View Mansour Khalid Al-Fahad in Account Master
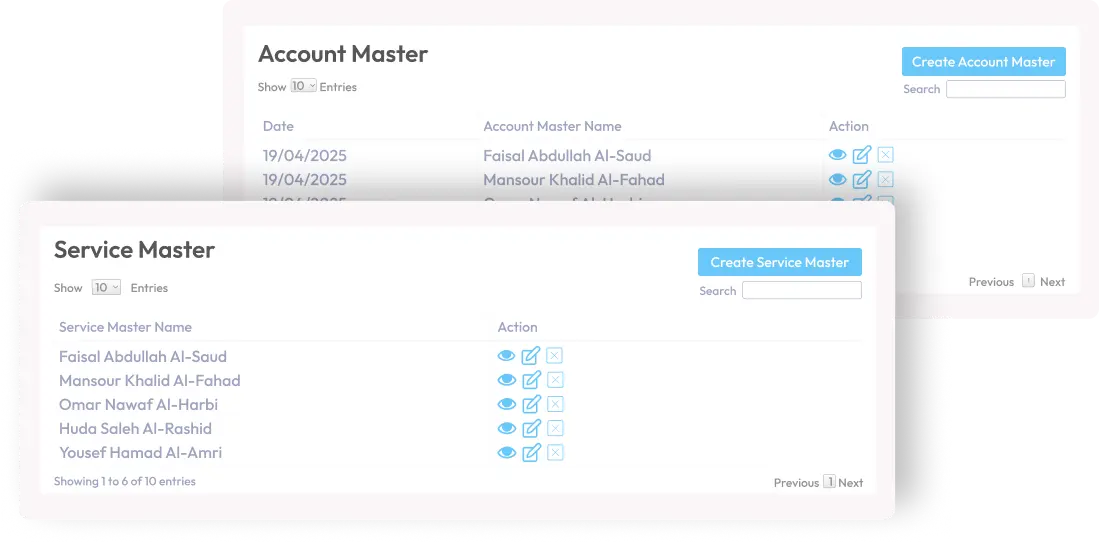The width and height of the screenshot is (1099, 543). (x=838, y=180)
